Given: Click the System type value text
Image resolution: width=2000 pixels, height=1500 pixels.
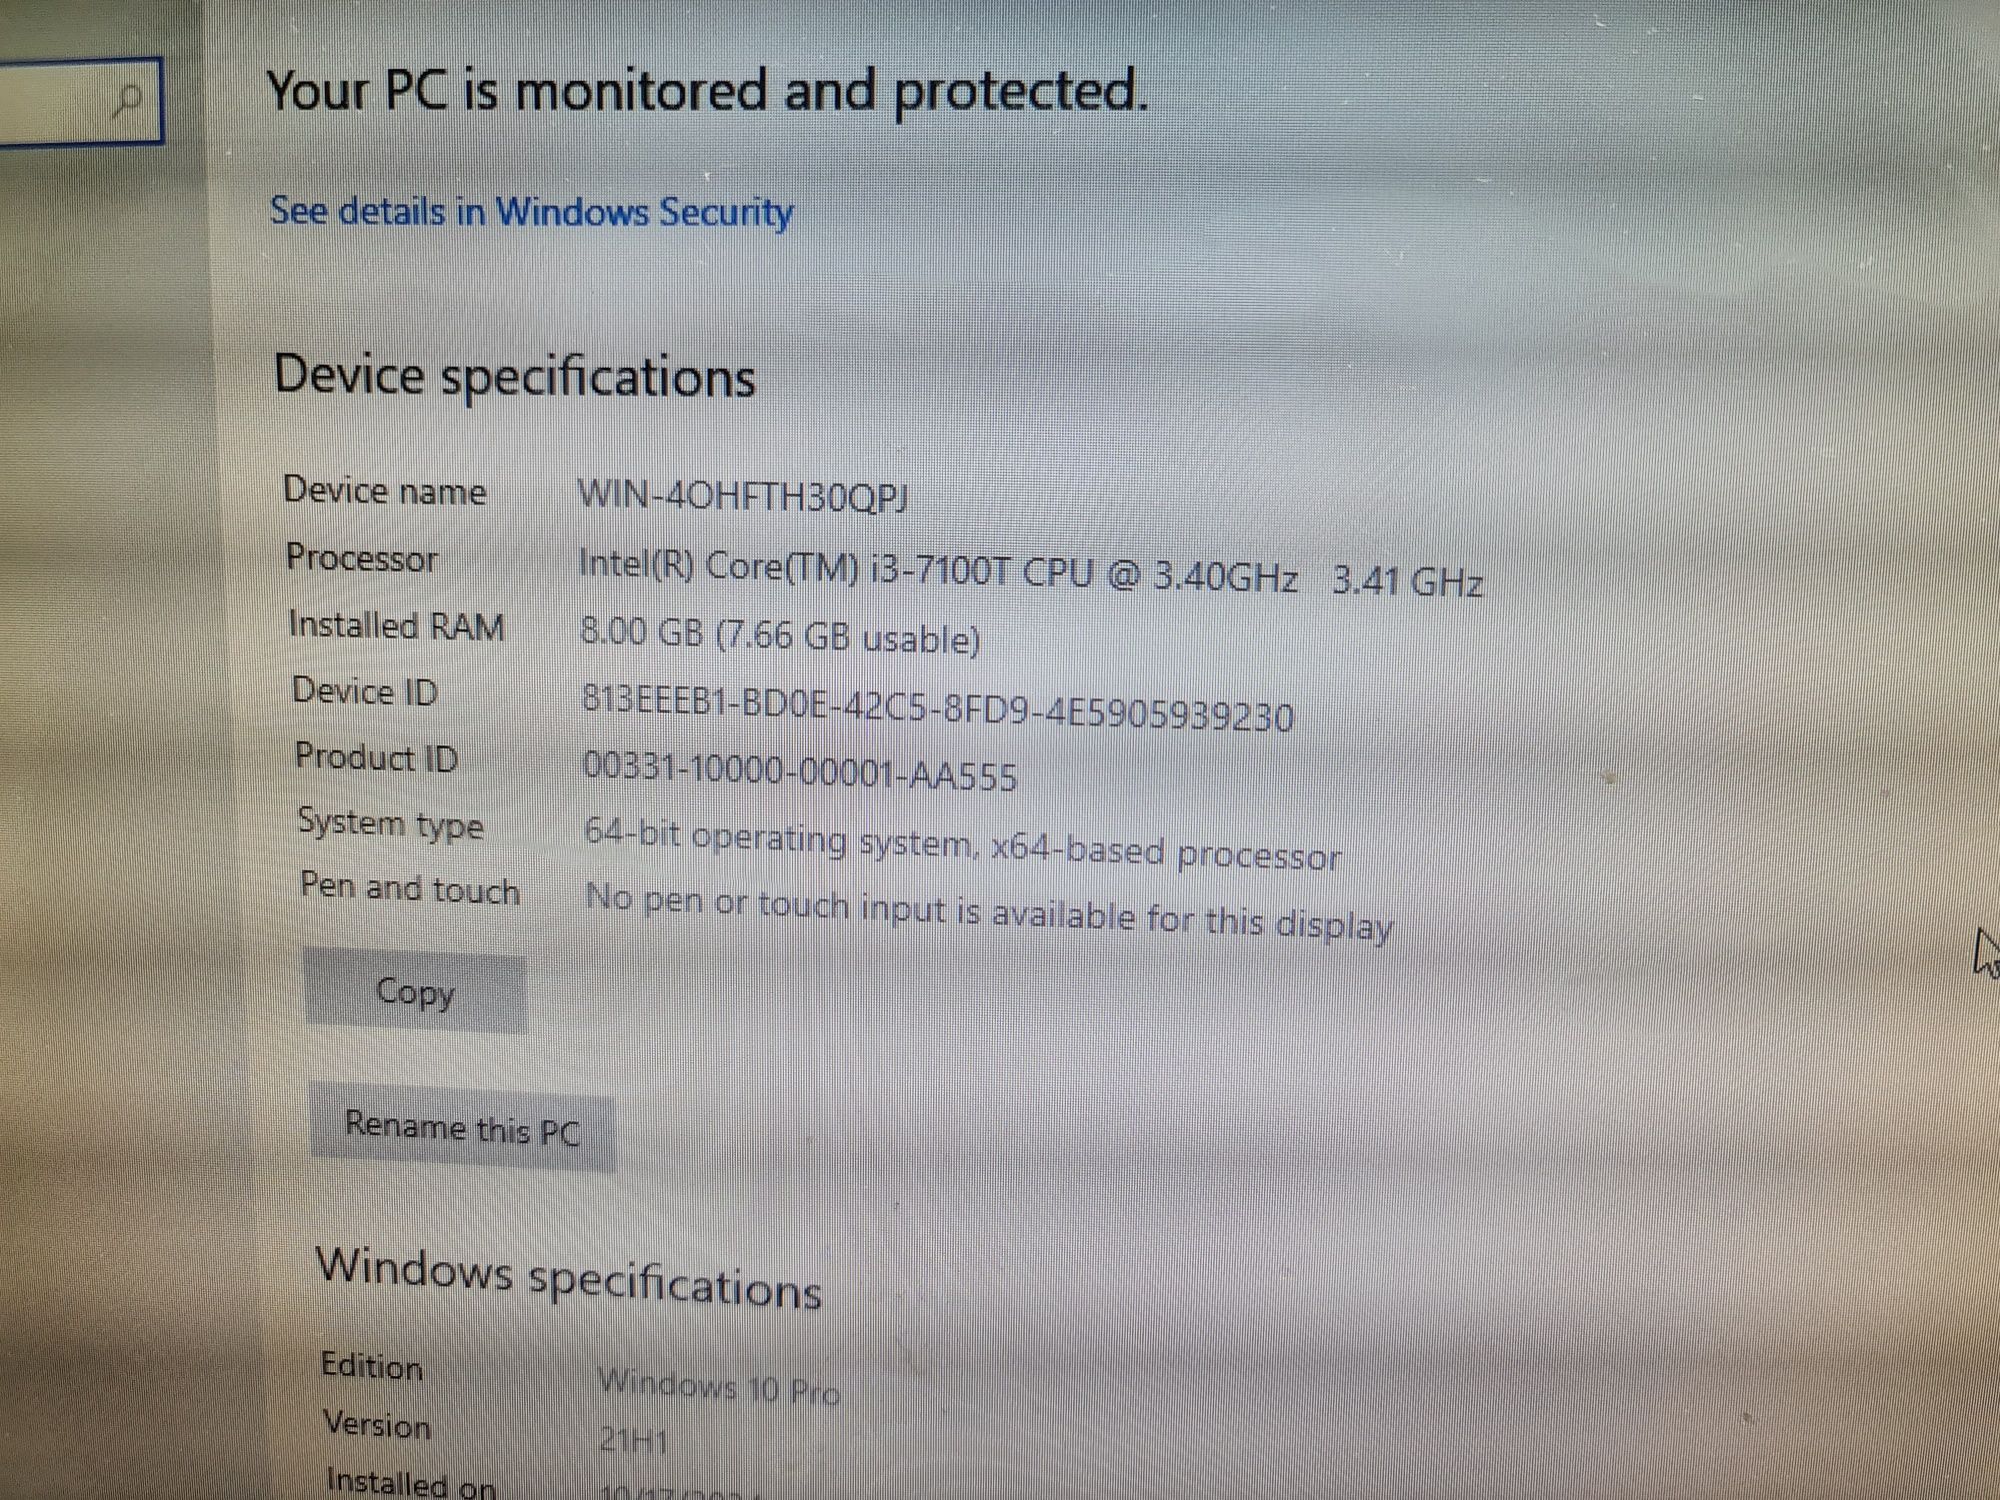Looking at the screenshot, I should click(962, 844).
